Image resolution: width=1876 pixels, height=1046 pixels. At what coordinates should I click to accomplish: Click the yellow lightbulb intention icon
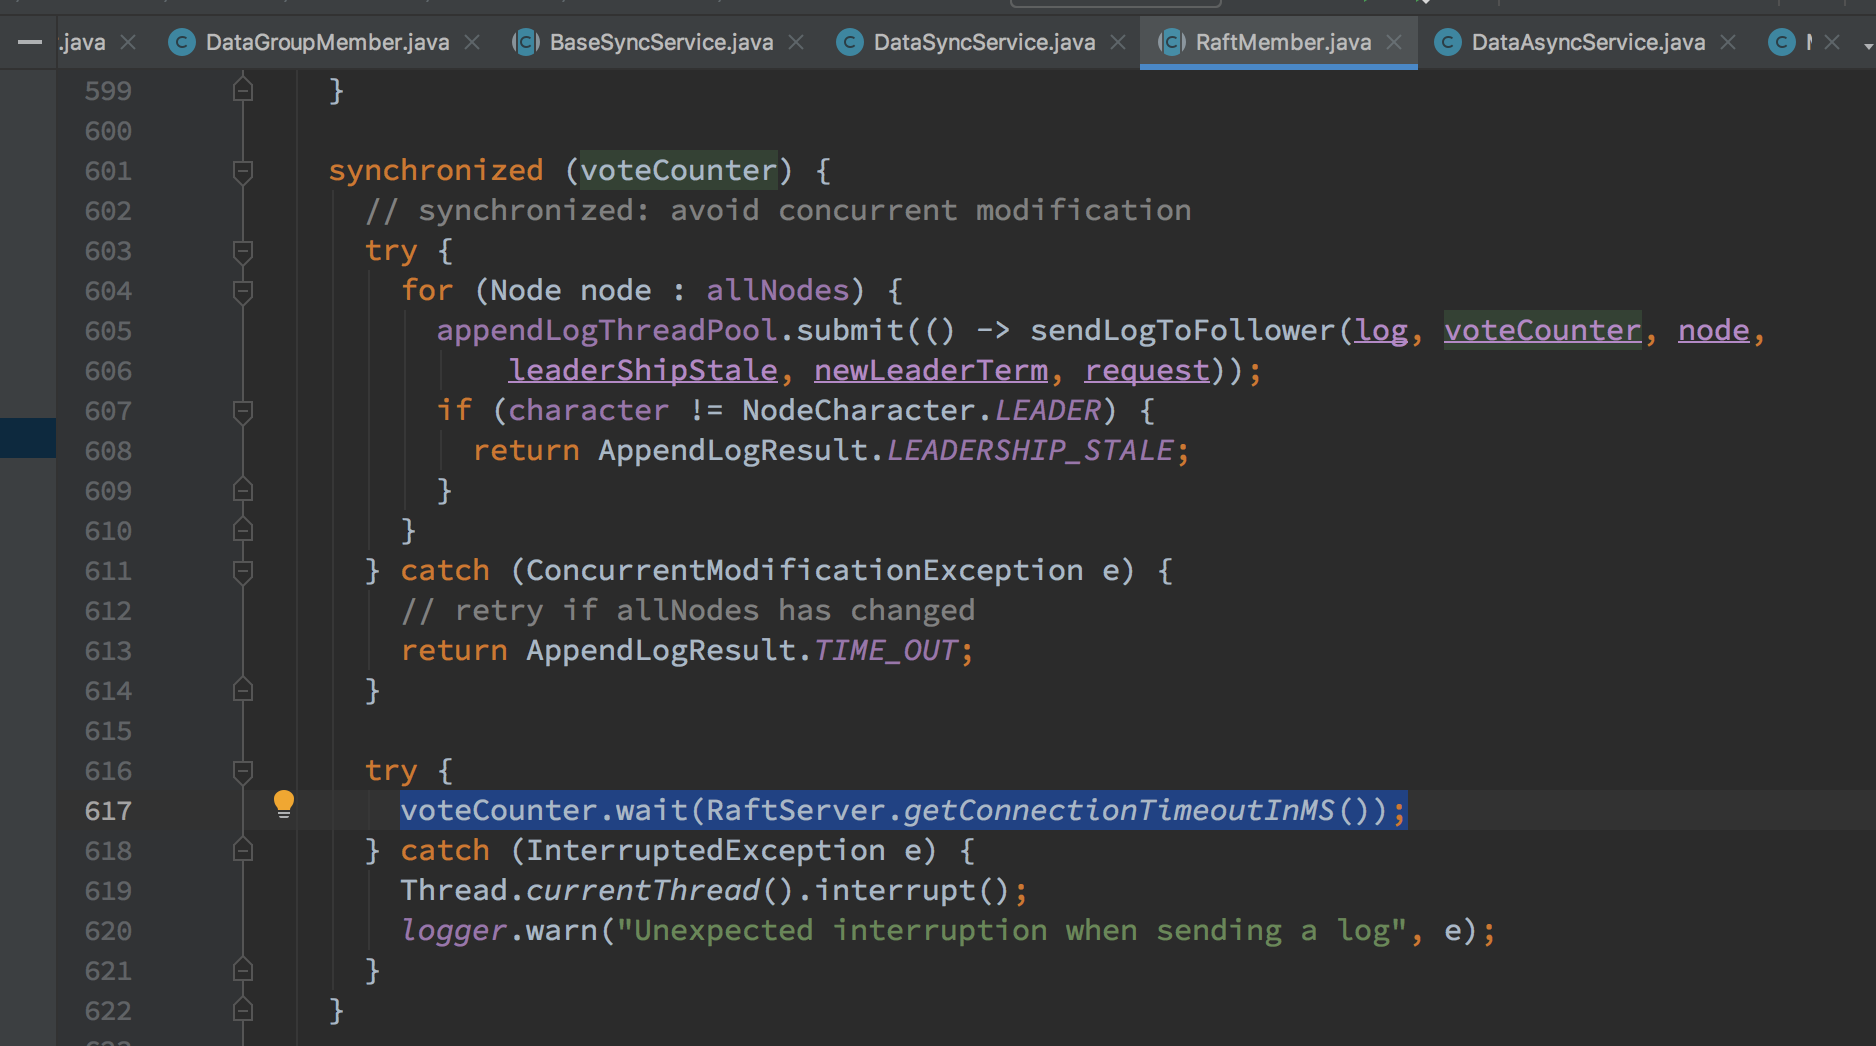coord(284,804)
